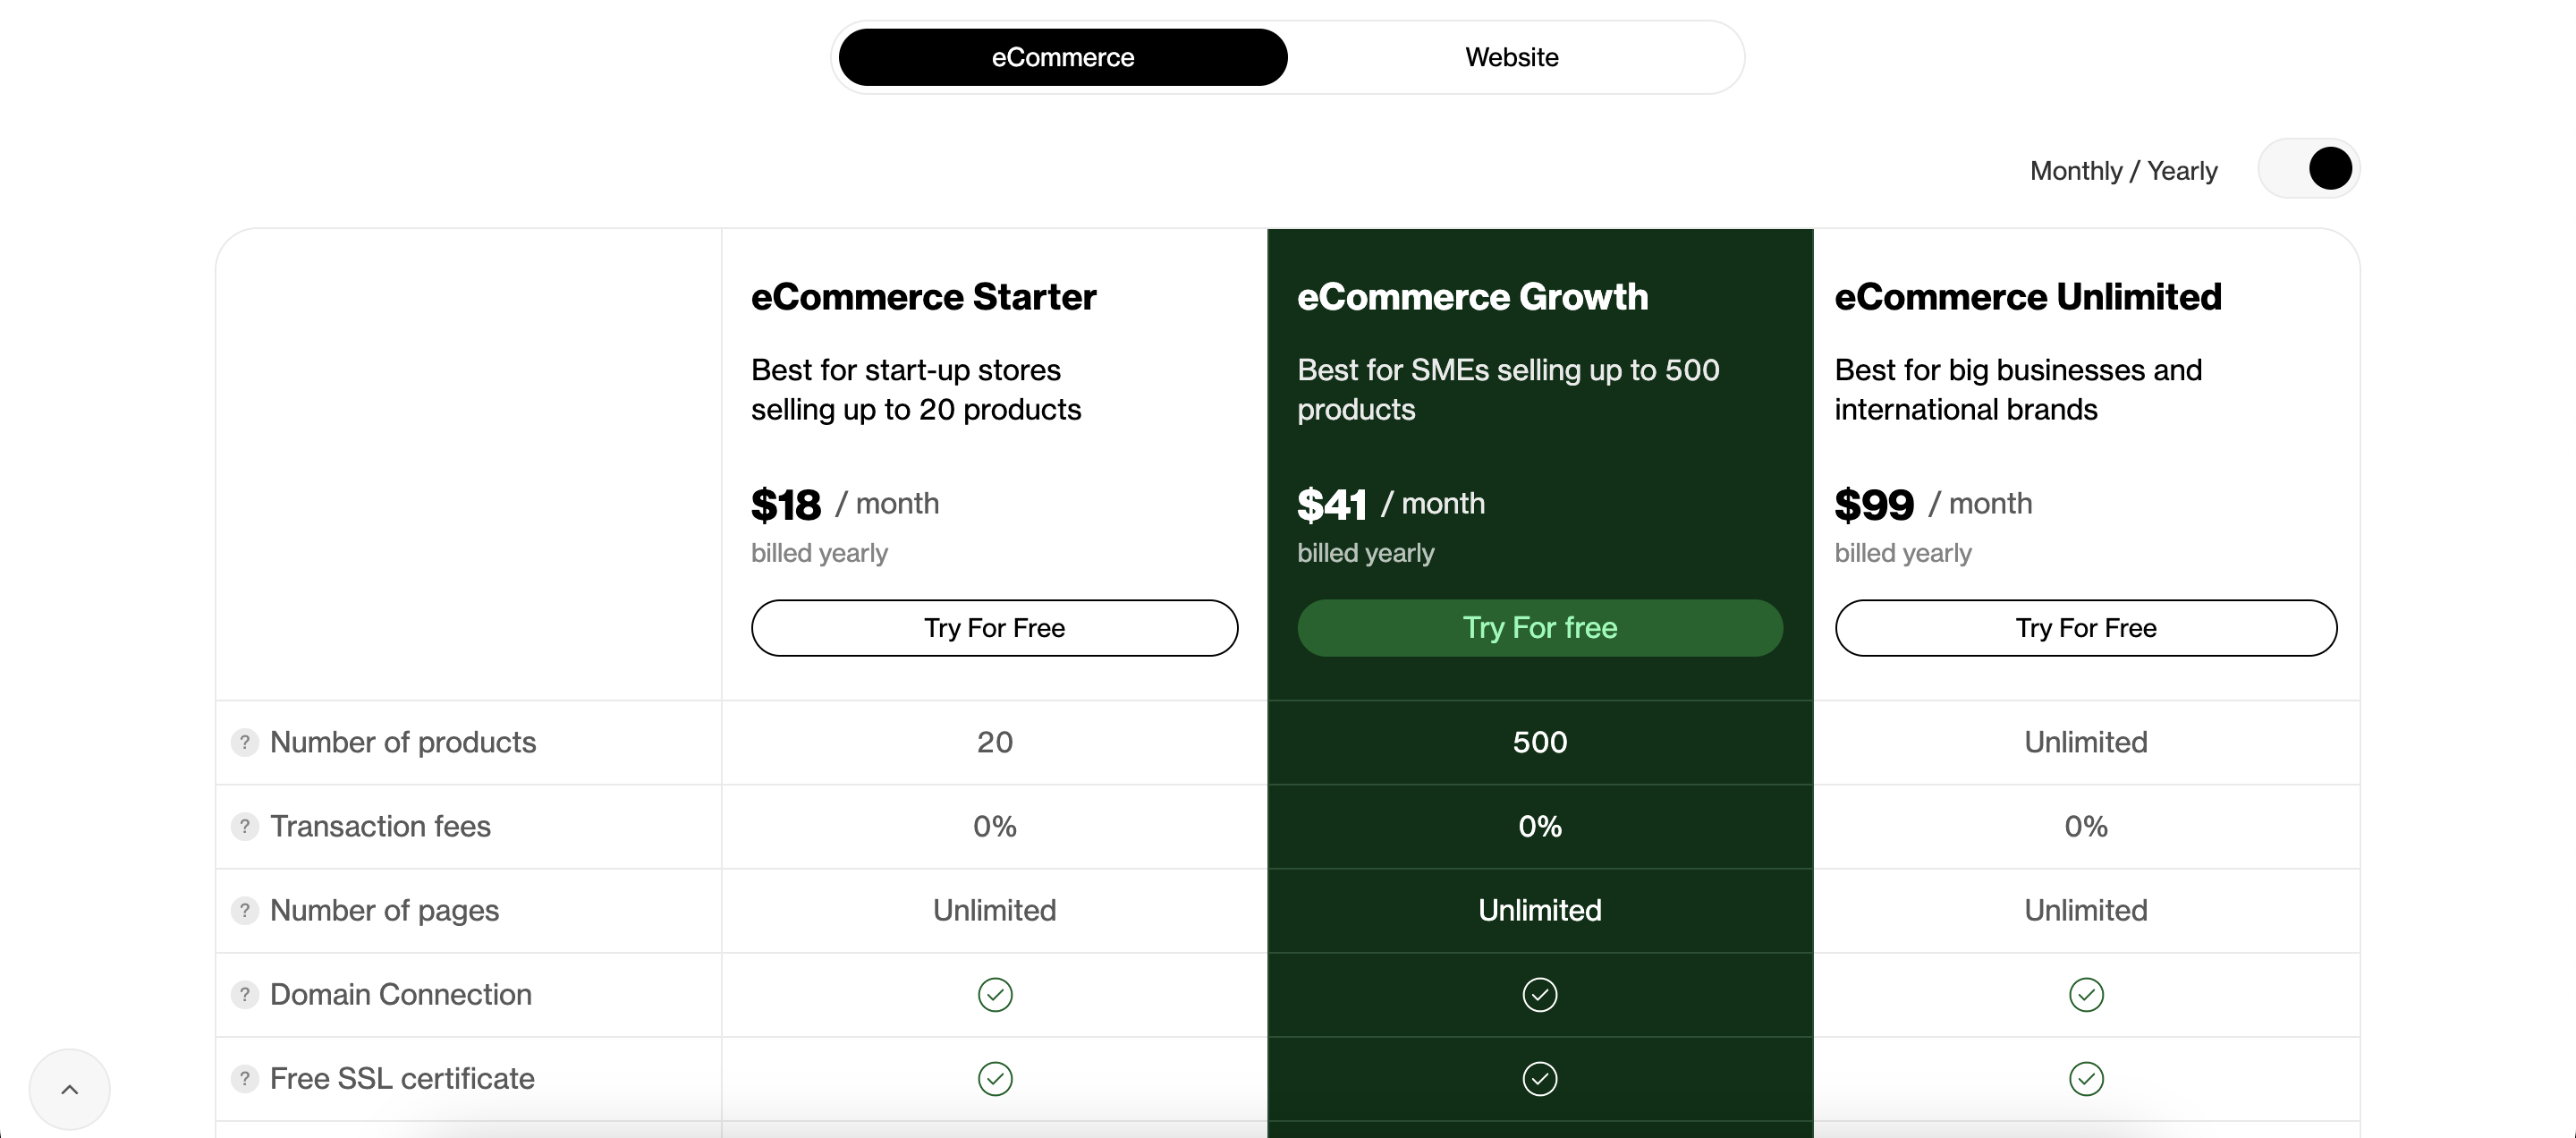Click the Monthly / Yearly label
Screen dimensions: 2576x1138
[x=2123, y=171]
